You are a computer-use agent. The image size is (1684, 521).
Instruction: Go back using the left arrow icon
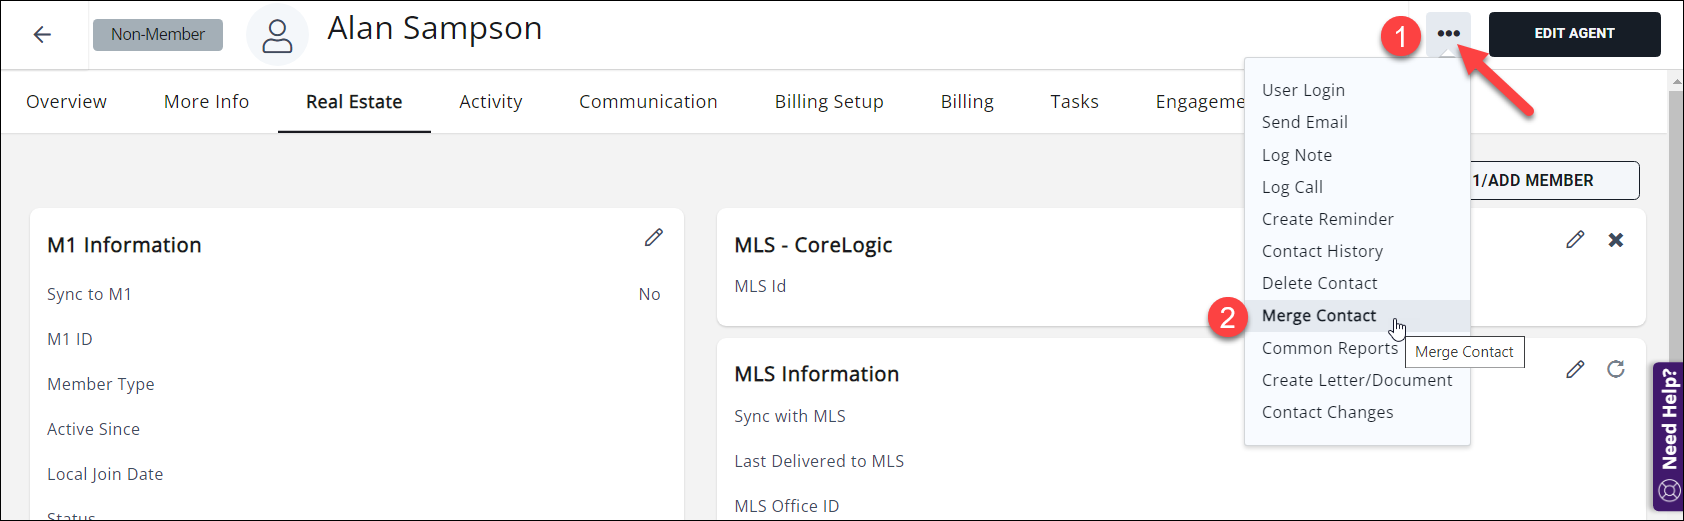pyautogui.click(x=42, y=35)
